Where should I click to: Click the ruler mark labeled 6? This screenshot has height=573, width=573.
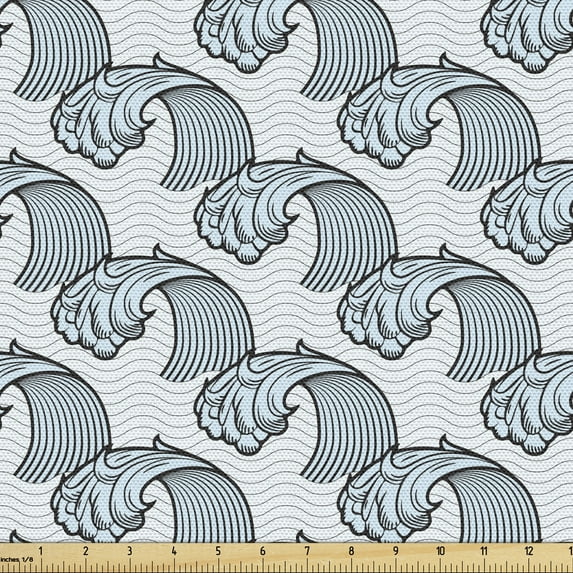click(x=262, y=551)
